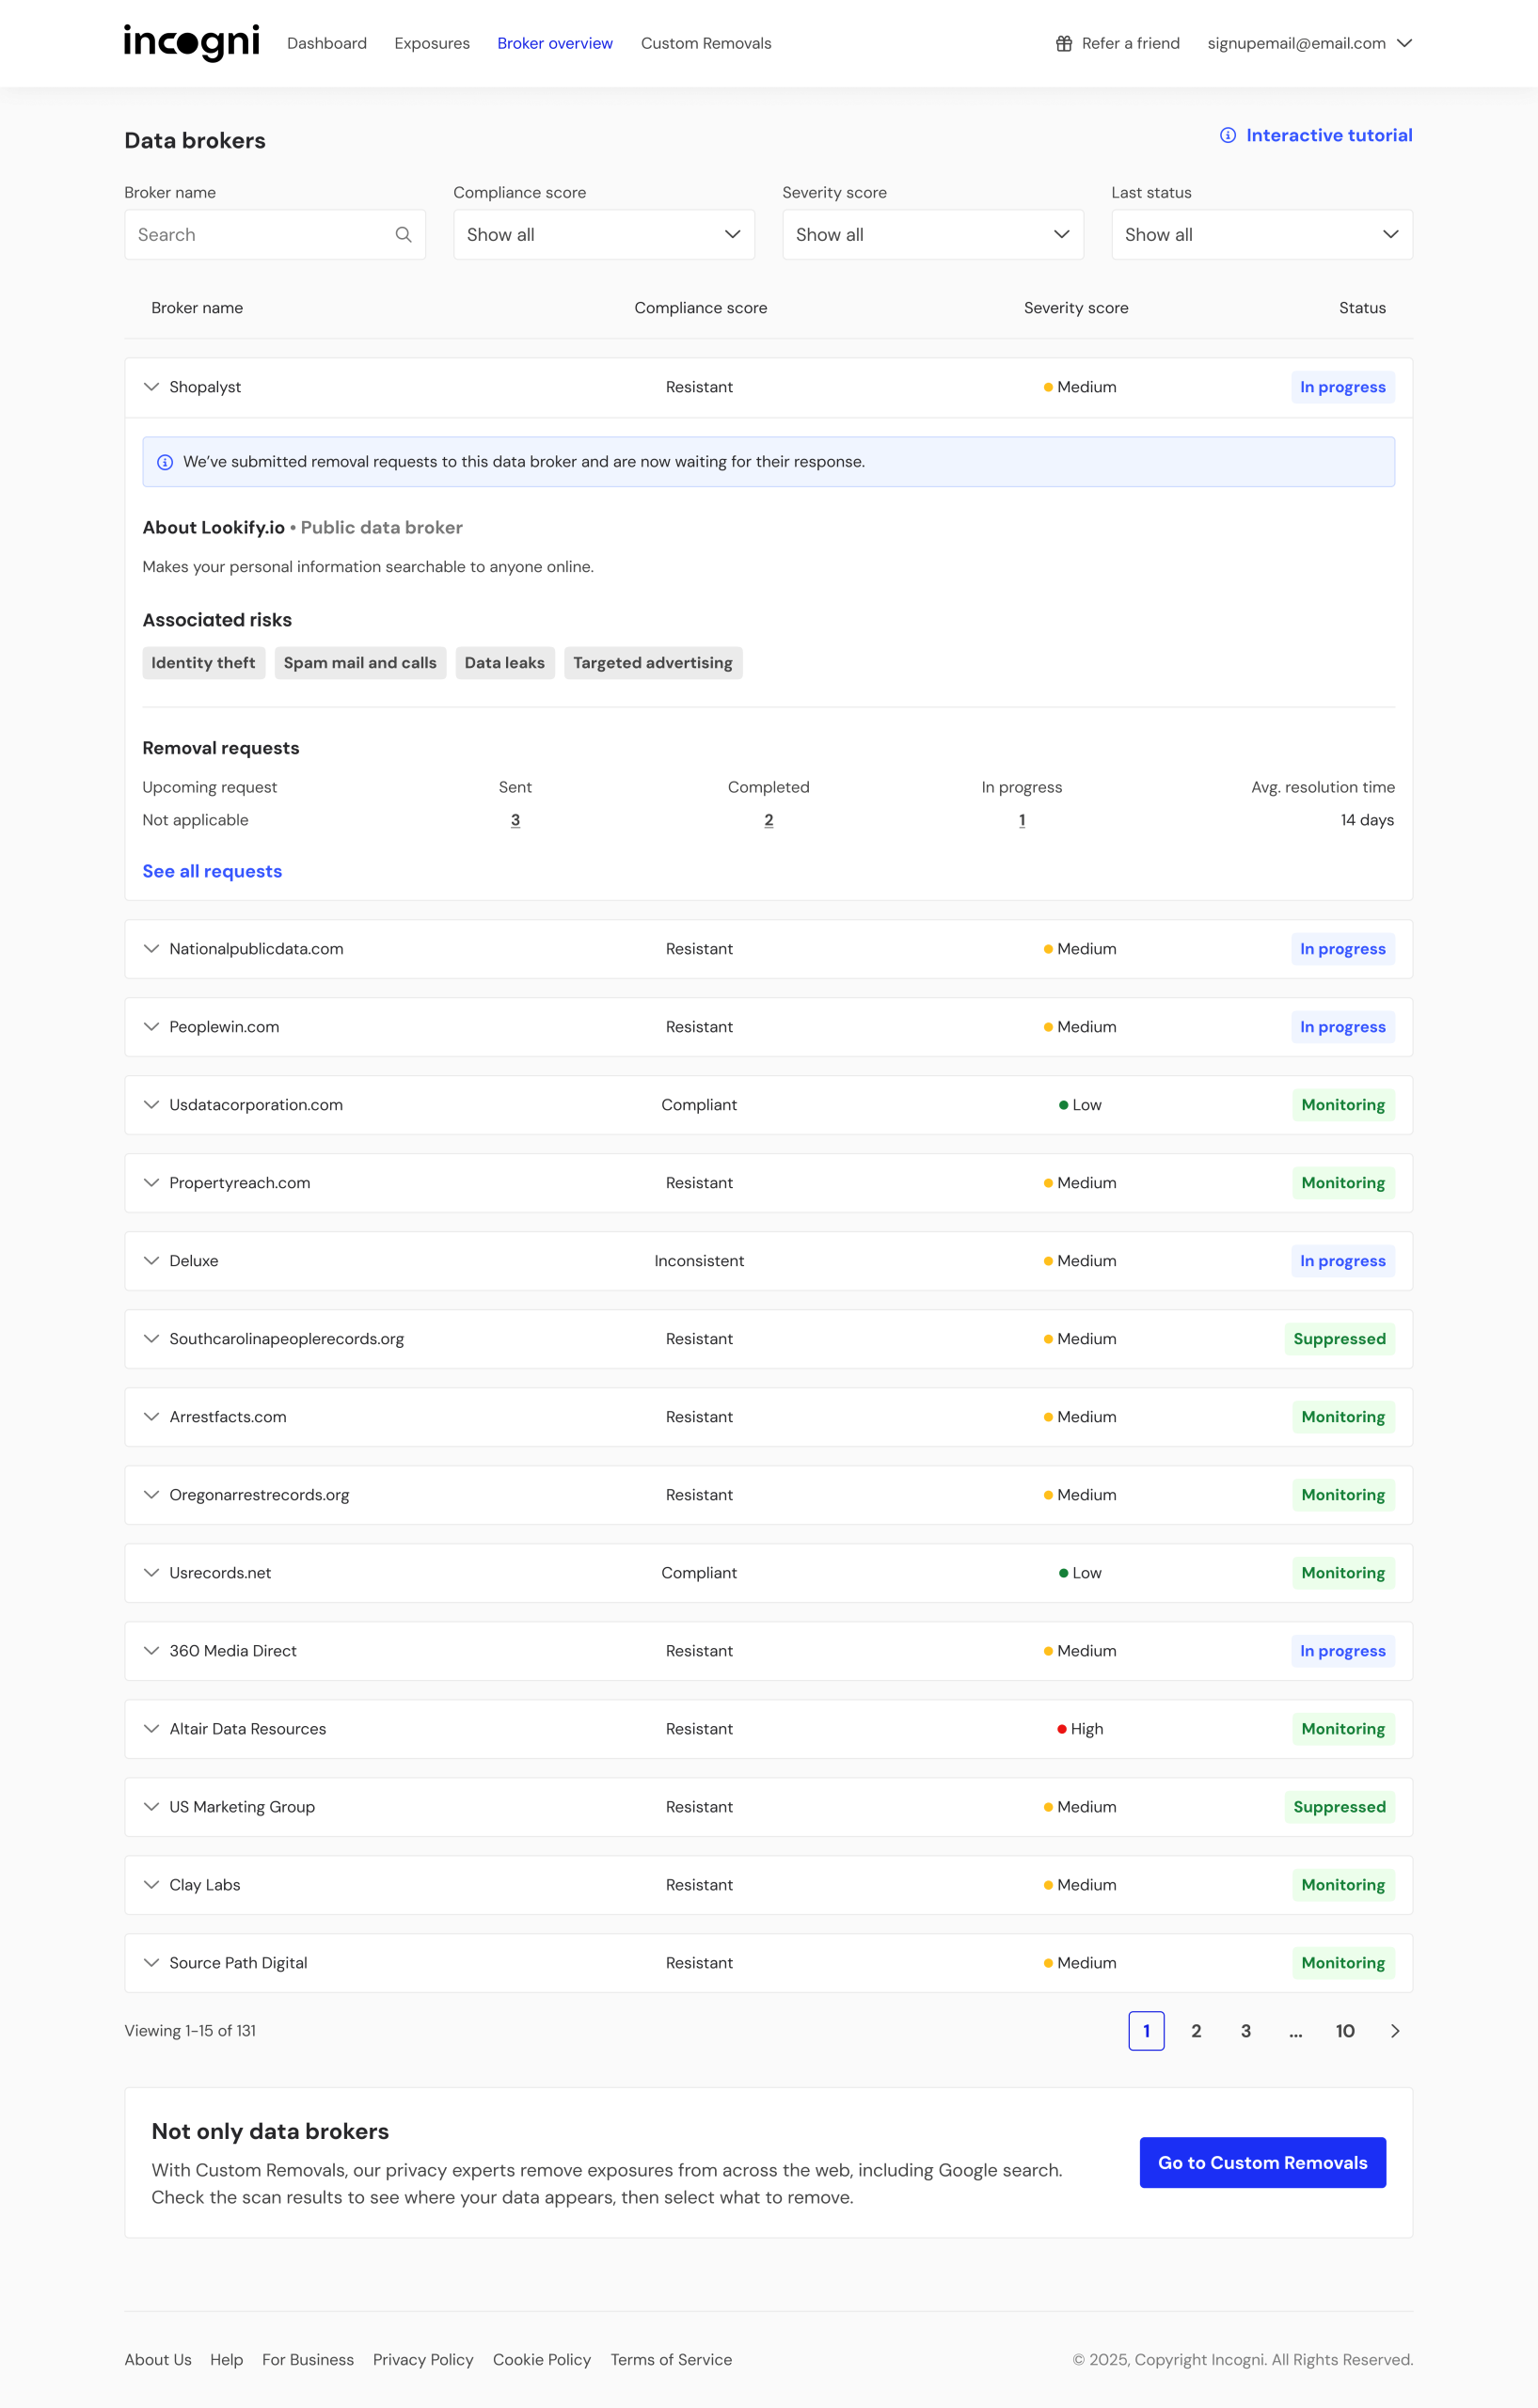
Task: Expand the Source Path Digital row
Action: 151,1963
